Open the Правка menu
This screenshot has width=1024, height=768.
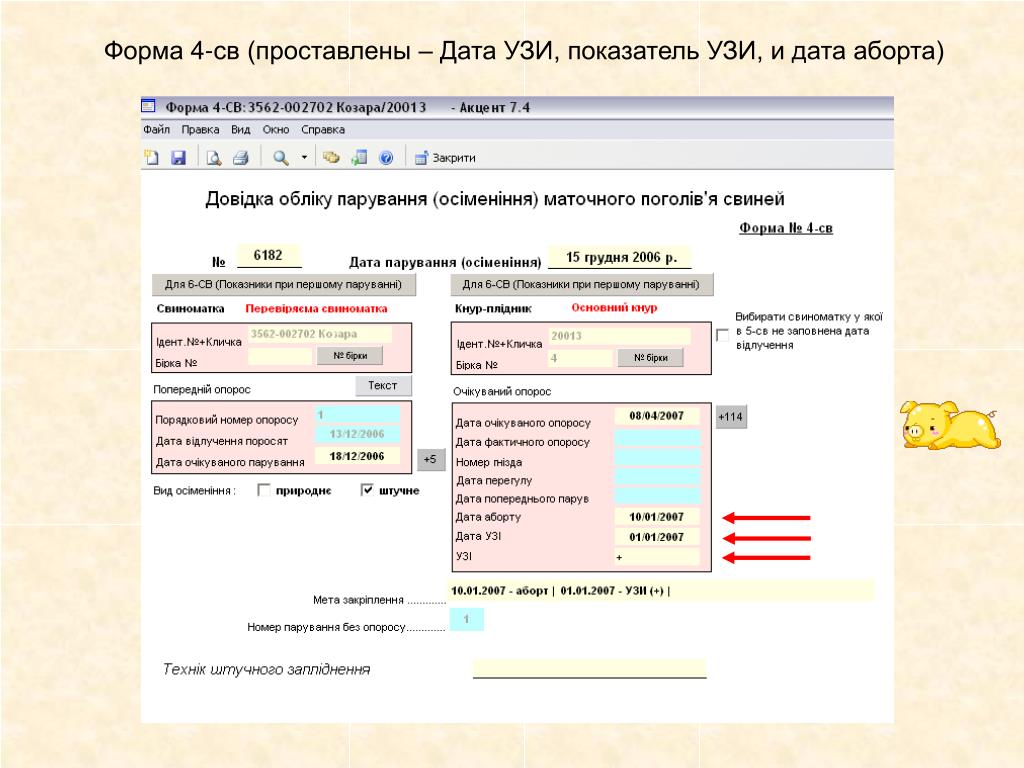click(x=200, y=129)
